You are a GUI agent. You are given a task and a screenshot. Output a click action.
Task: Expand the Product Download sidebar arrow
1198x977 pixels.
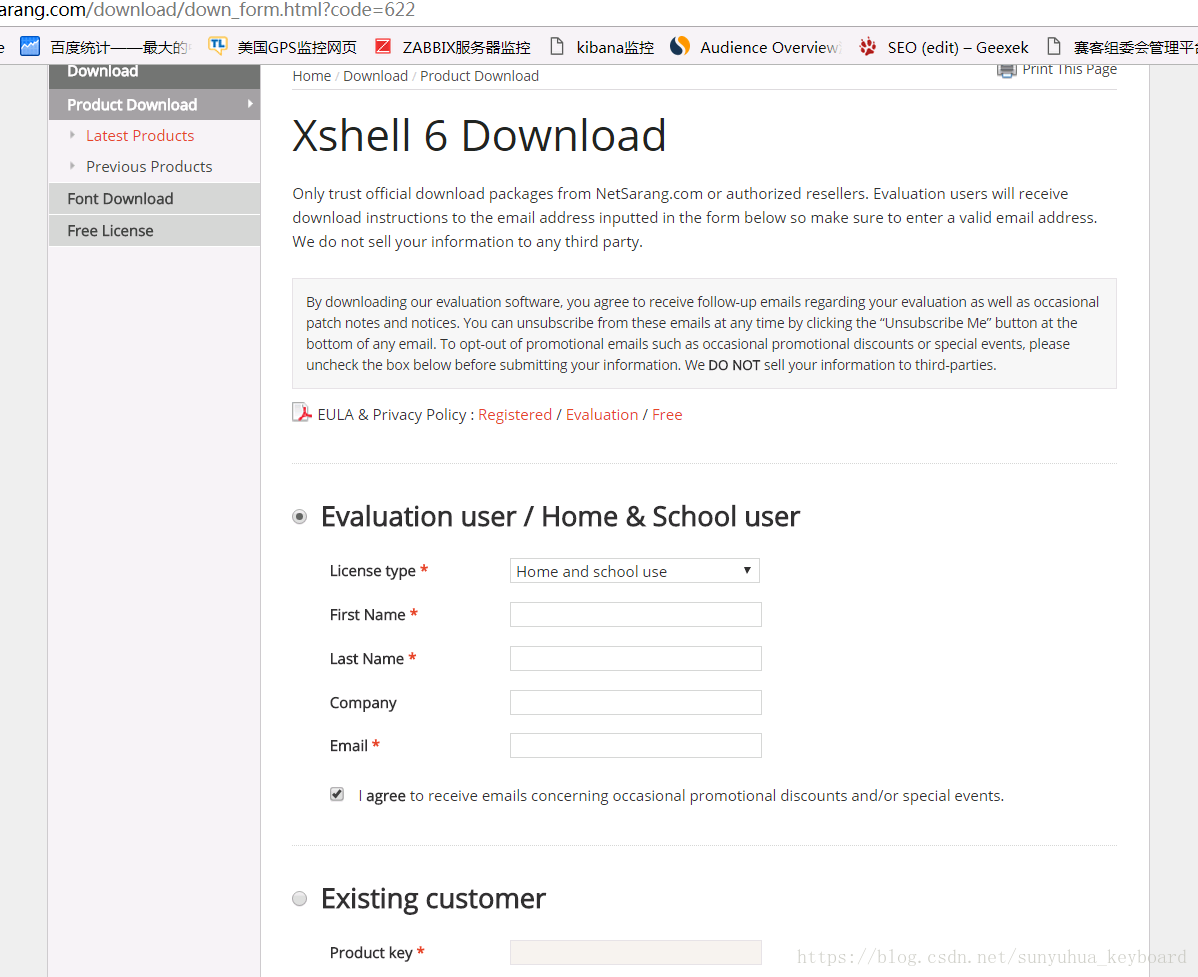coord(250,104)
